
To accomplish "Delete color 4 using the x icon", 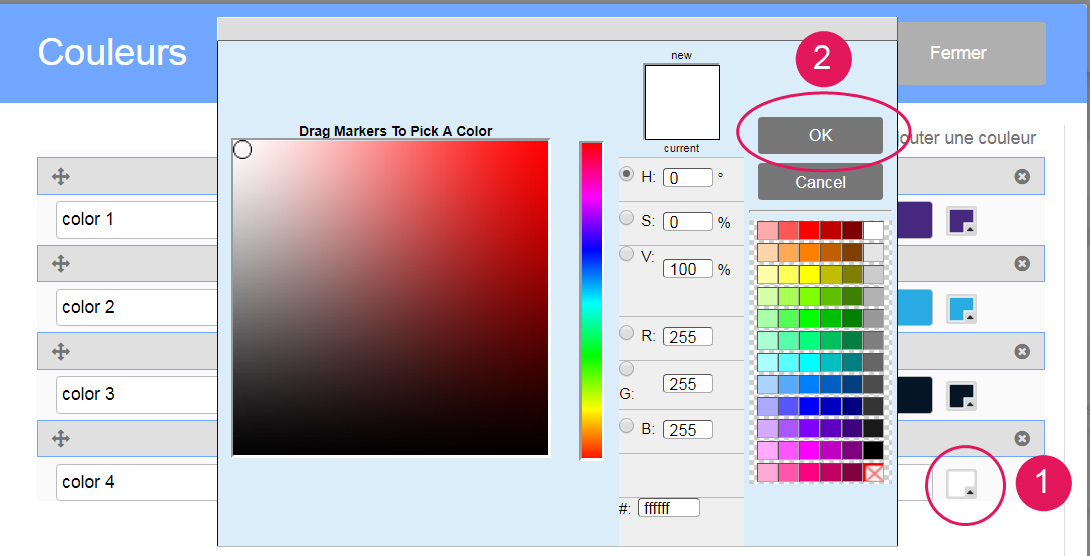I will click(x=1022, y=439).
